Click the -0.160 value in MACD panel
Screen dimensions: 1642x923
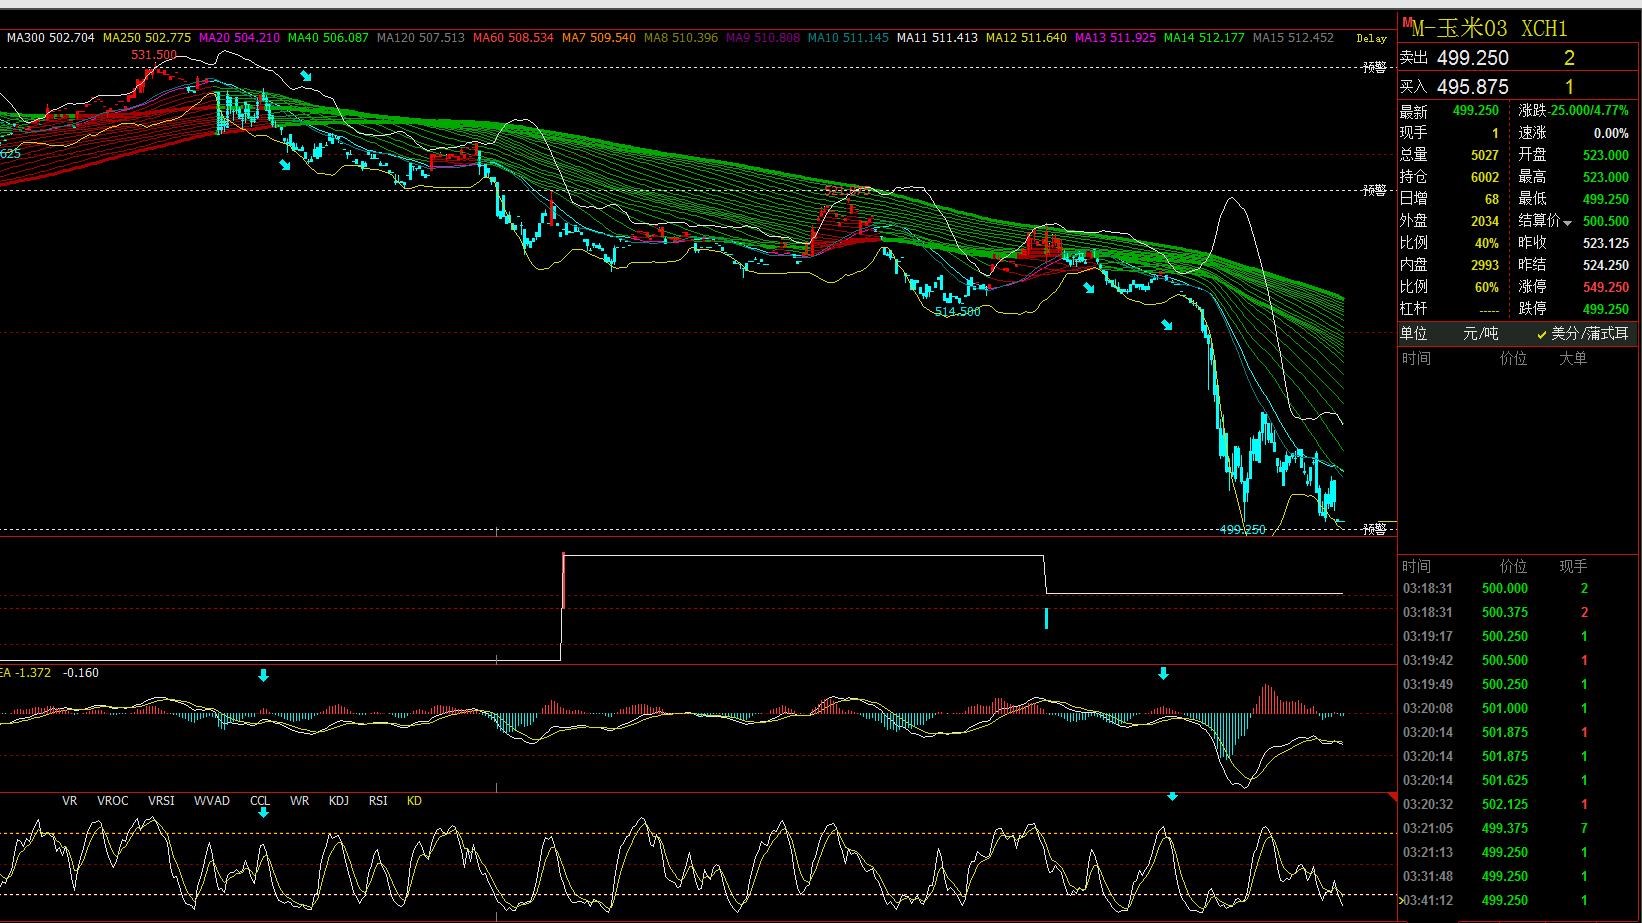81,673
